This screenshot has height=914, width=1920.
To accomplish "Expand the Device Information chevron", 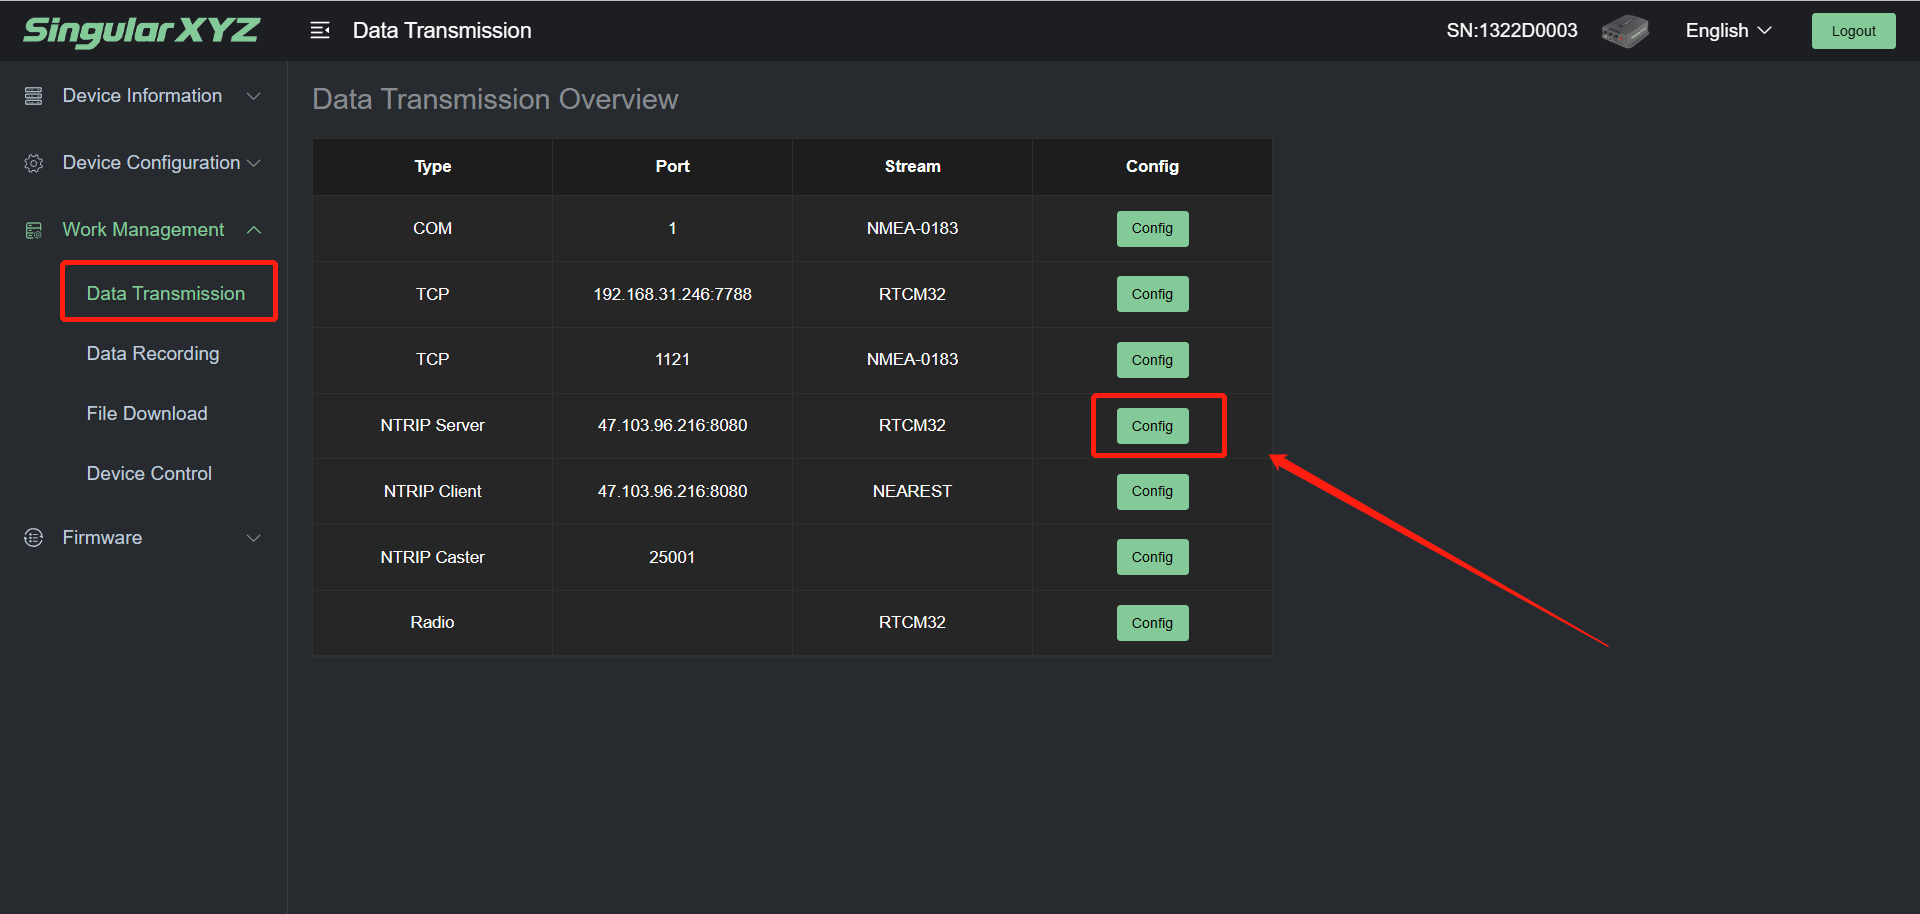I will click(x=254, y=96).
